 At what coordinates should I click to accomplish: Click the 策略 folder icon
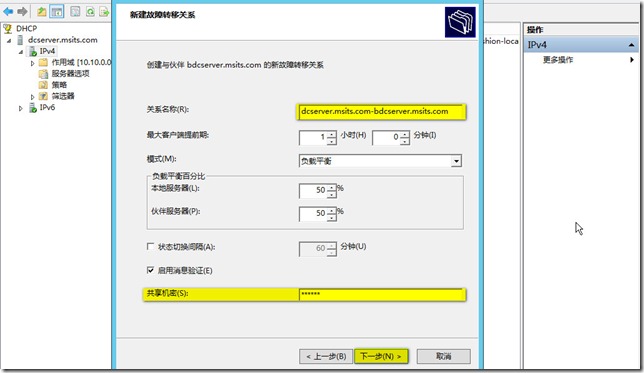pos(43,85)
